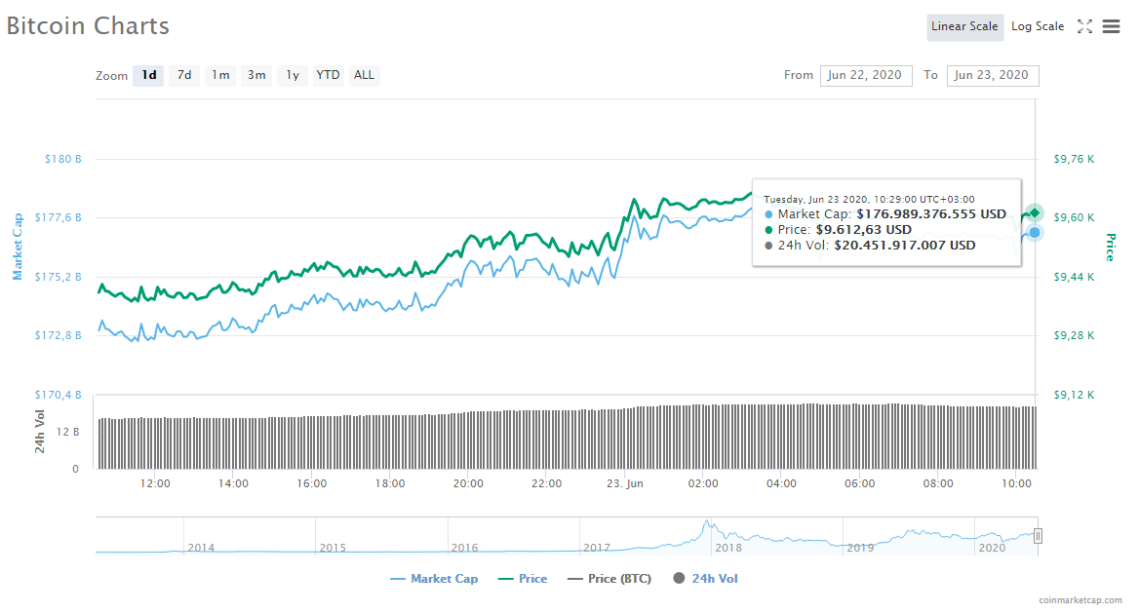This screenshot has width=1140, height=612.
Task: Click the blue Market Cap data point marker
Action: [x=1035, y=233]
